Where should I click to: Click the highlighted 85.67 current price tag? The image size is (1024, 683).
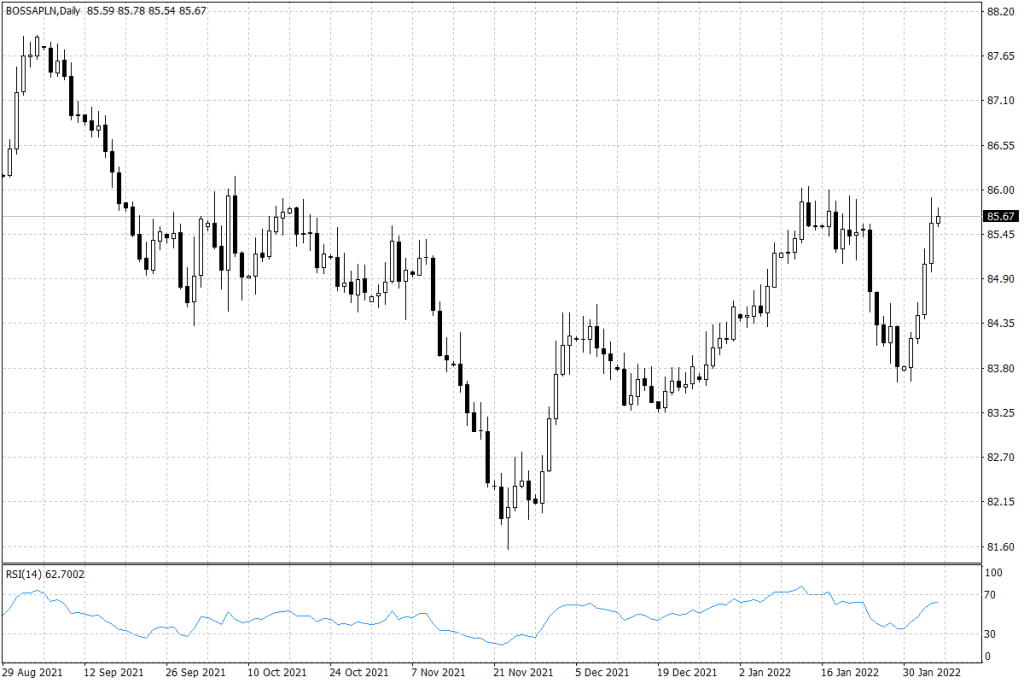coord(1000,216)
